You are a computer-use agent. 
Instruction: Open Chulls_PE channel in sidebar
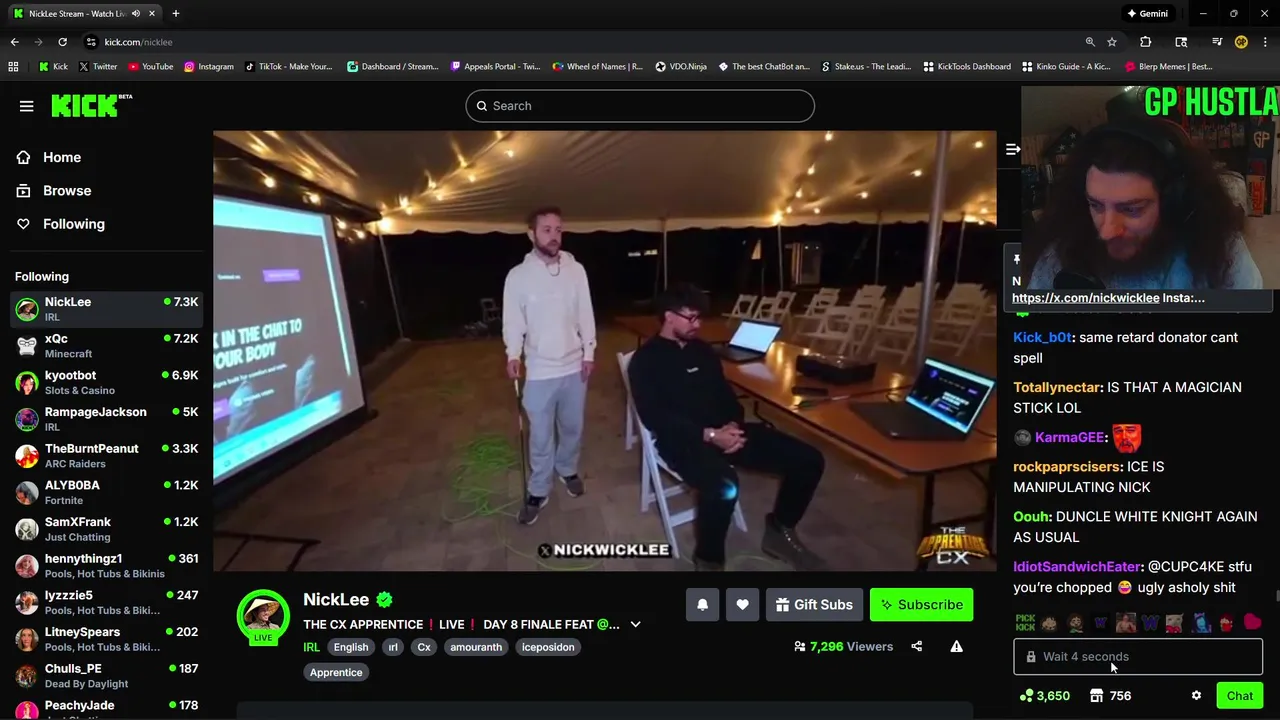coord(107,675)
